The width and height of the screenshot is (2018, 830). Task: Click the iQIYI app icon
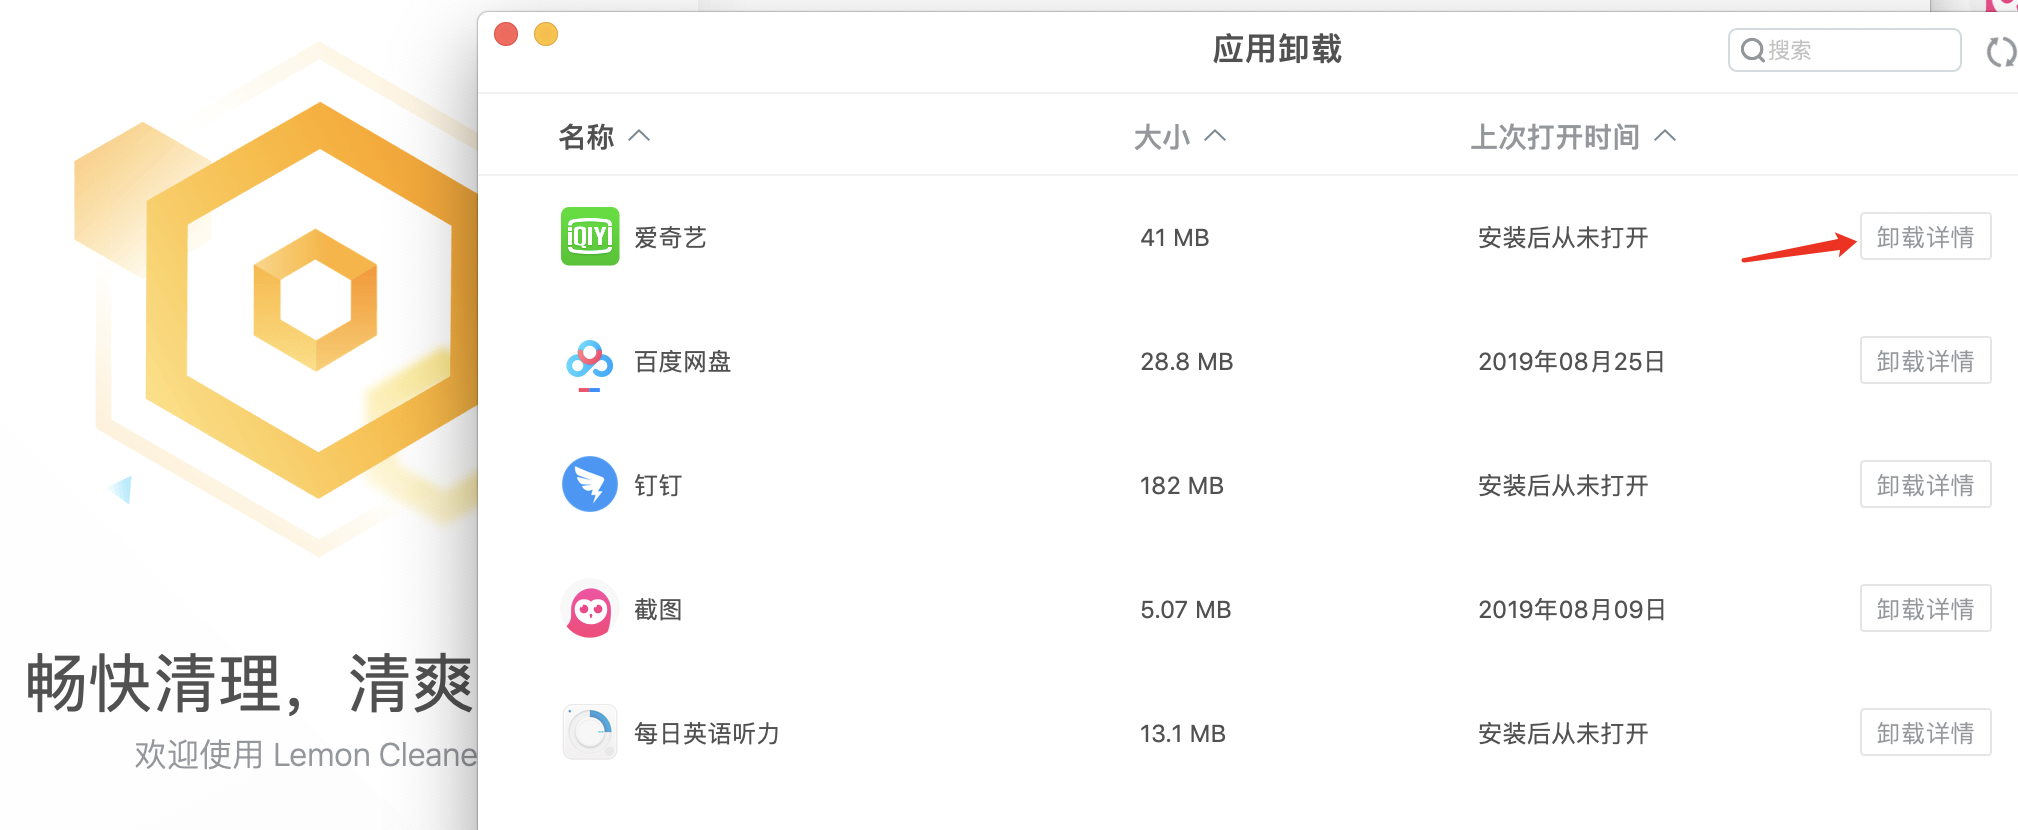tap(590, 237)
